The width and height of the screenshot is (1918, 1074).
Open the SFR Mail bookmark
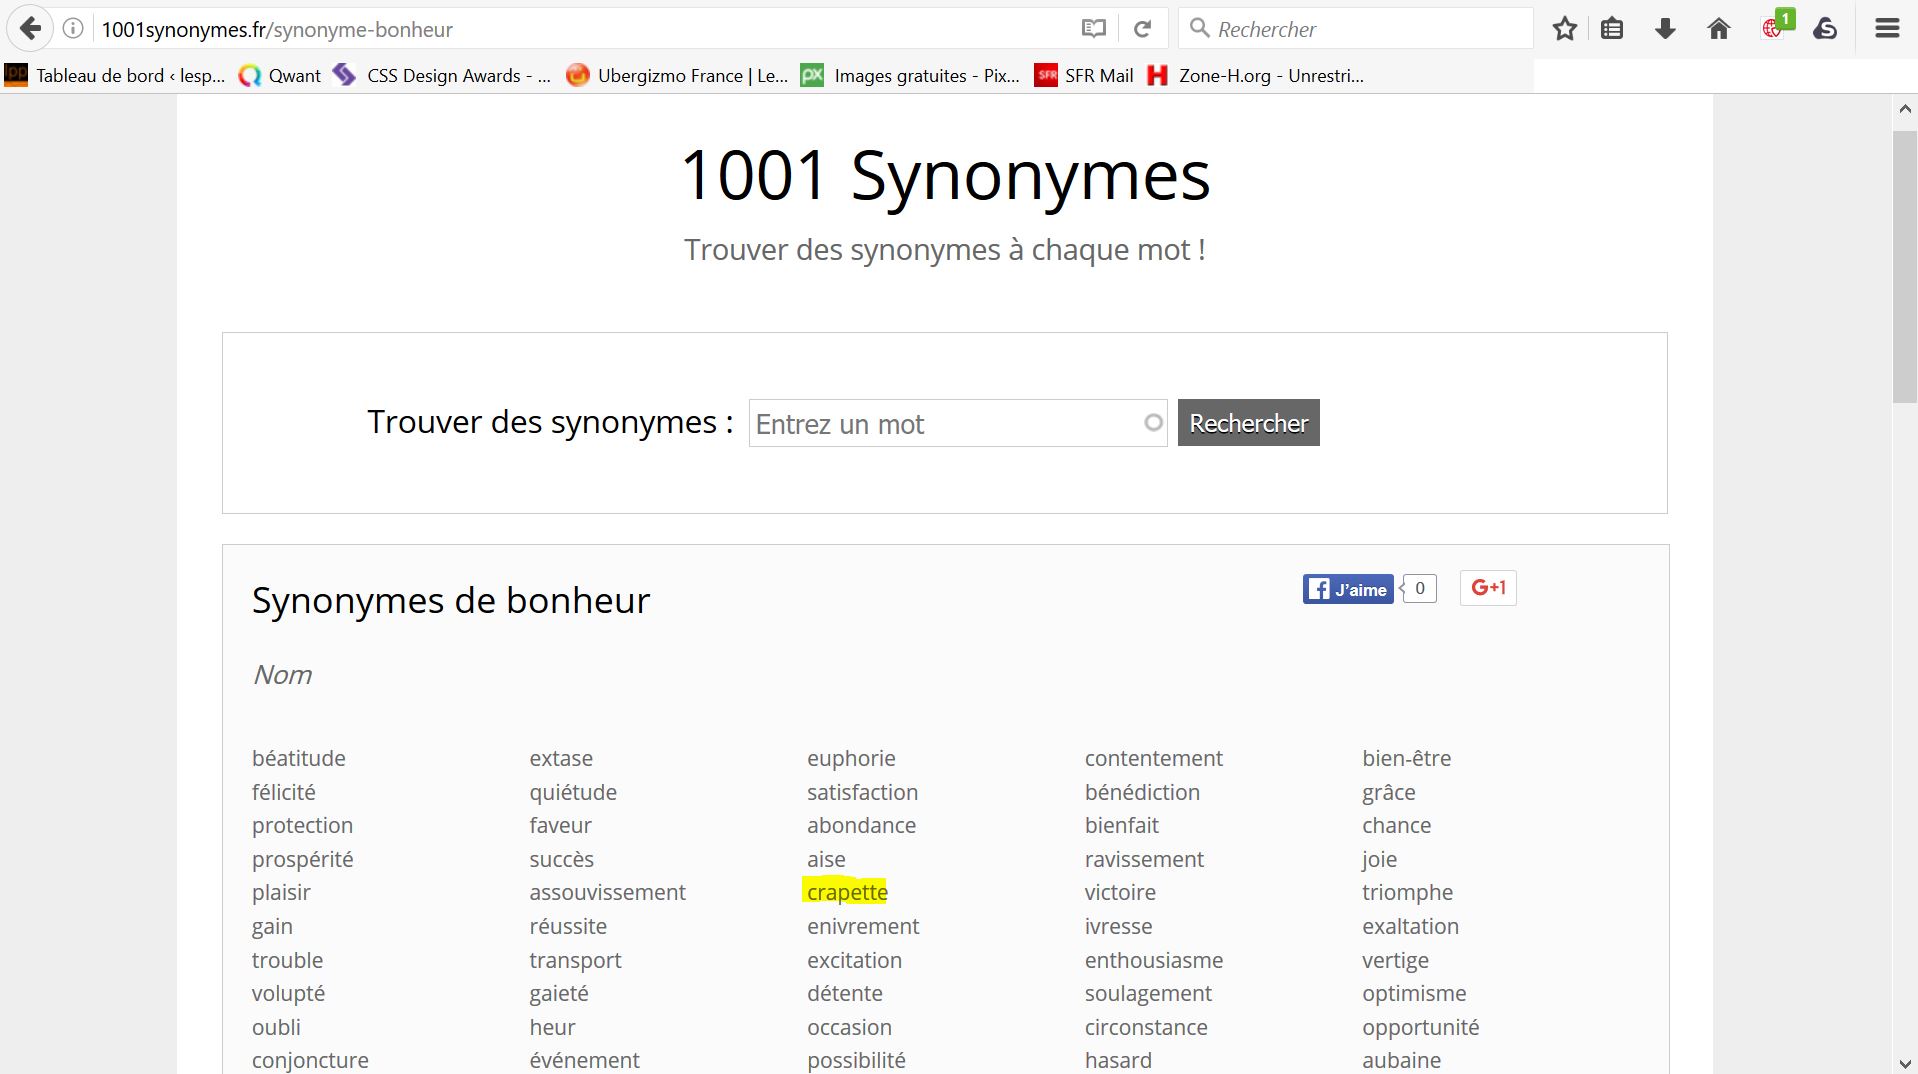[1085, 76]
